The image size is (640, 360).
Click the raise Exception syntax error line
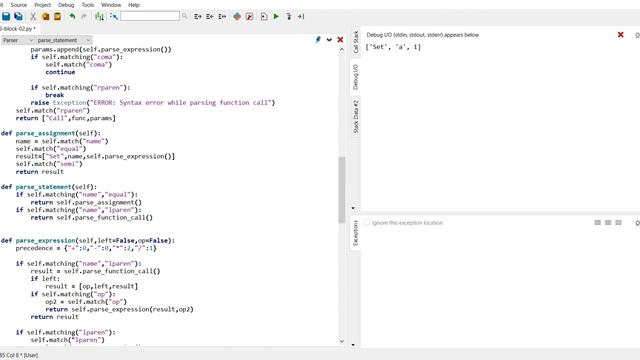(153, 103)
